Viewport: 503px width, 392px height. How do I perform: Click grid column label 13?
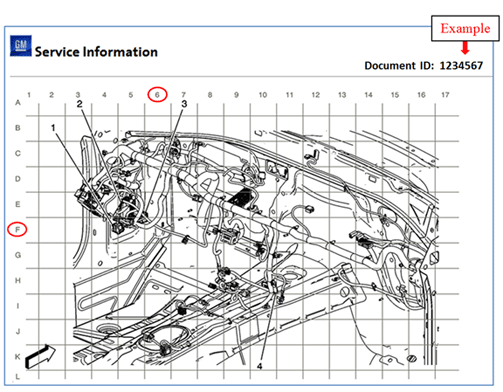pyautogui.click(x=342, y=95)
